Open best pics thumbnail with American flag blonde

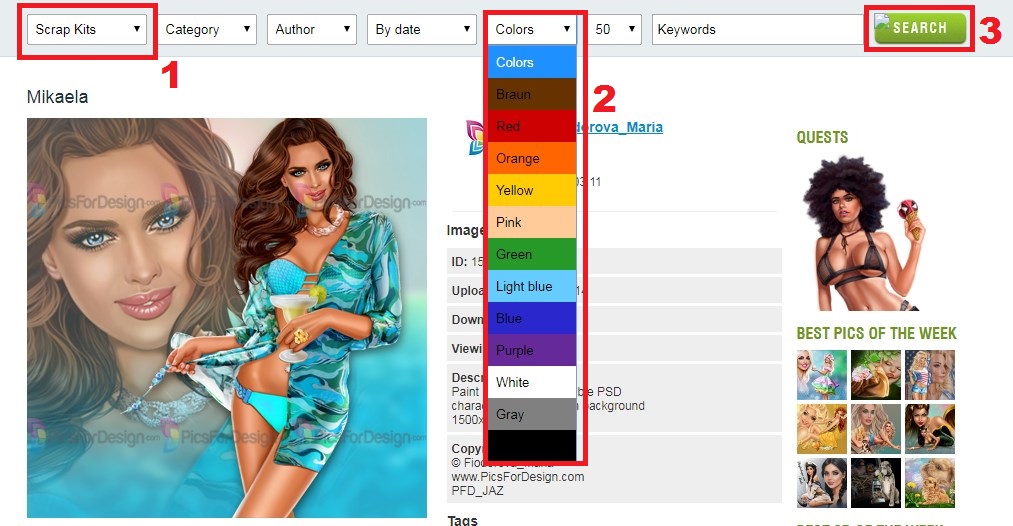[930, 375]
